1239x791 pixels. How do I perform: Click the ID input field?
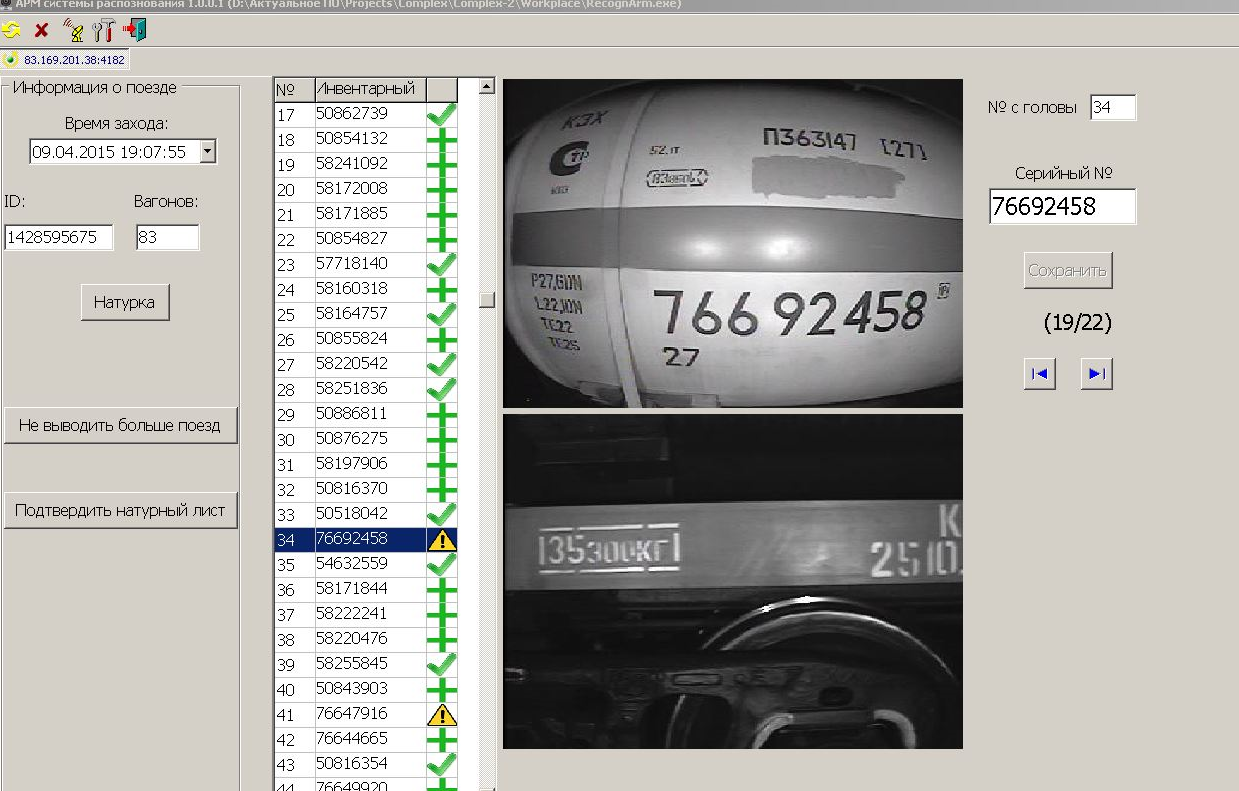click(59, 238)
